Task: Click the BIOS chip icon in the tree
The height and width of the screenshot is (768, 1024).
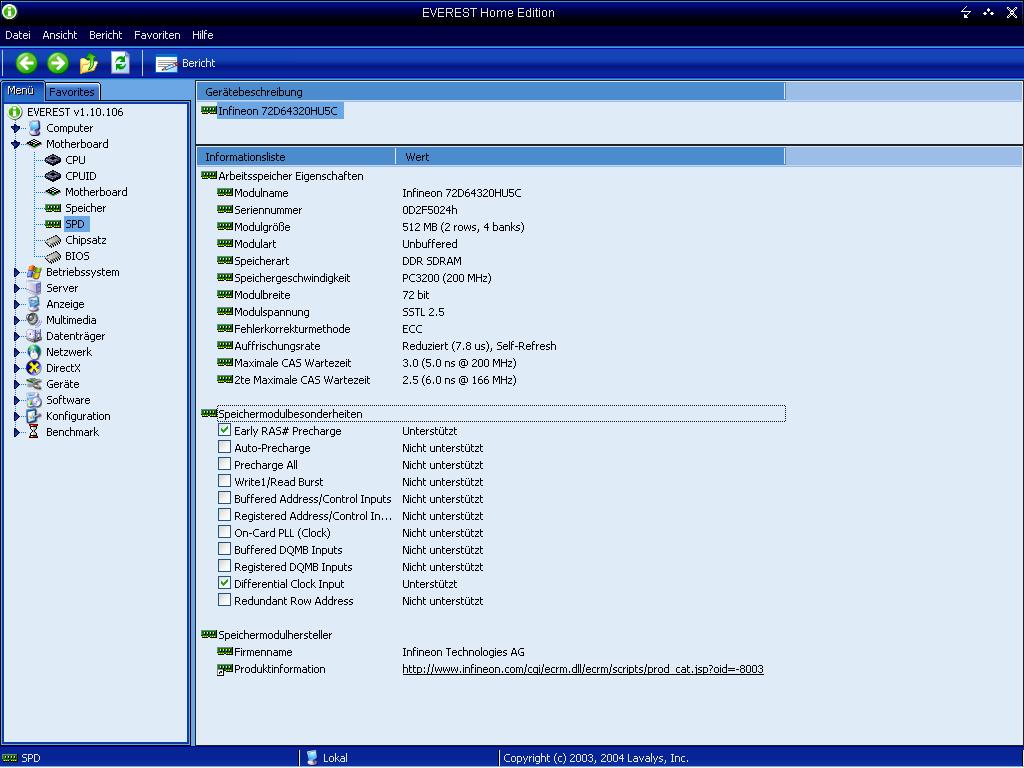Action: coord(53,256)
